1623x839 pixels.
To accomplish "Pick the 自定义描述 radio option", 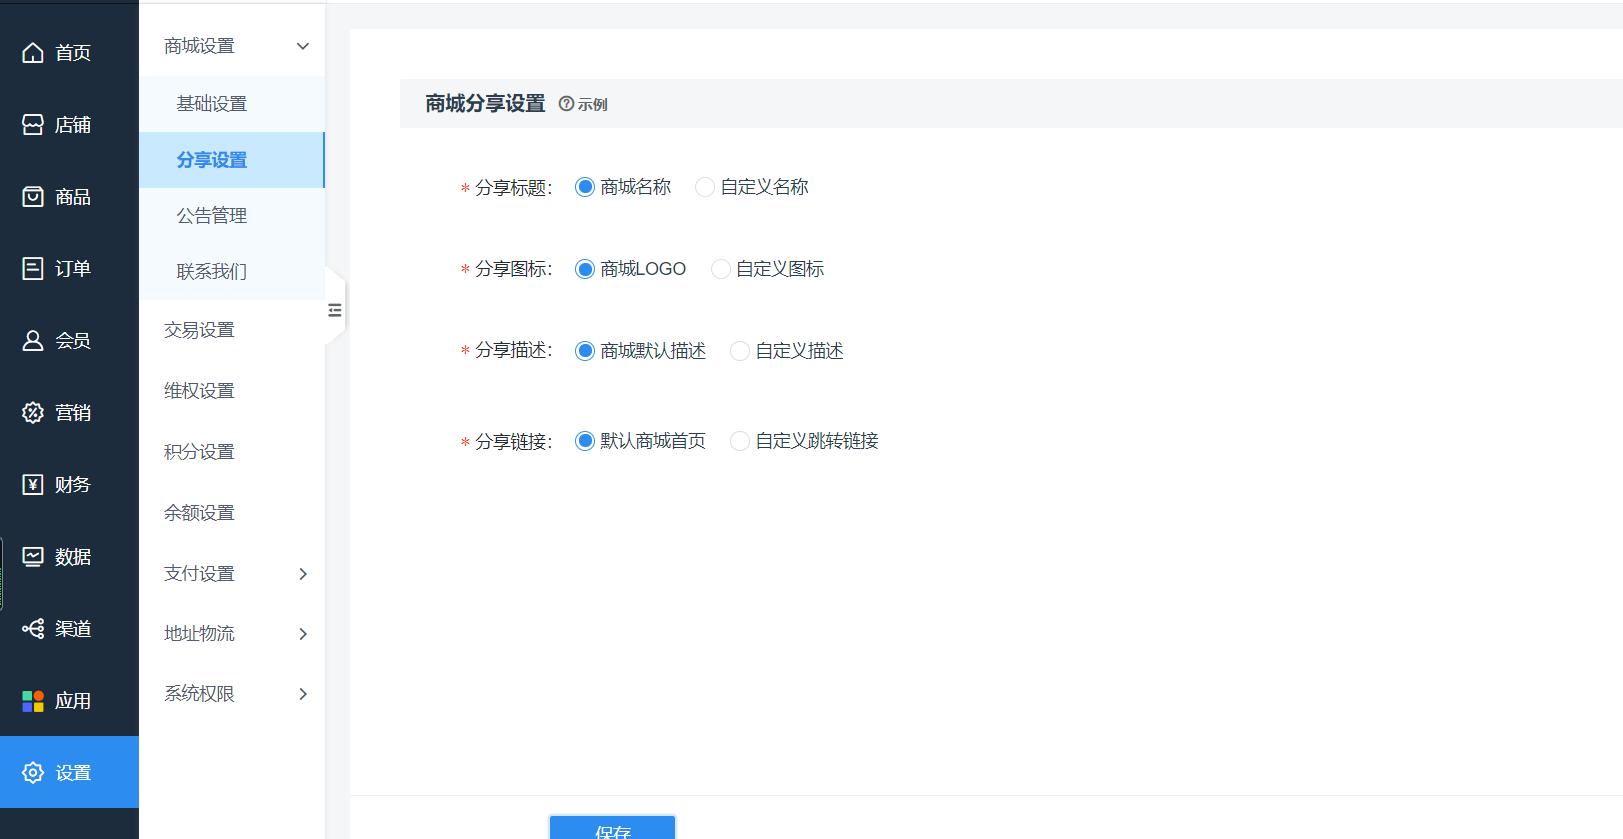I will (740, 351).
